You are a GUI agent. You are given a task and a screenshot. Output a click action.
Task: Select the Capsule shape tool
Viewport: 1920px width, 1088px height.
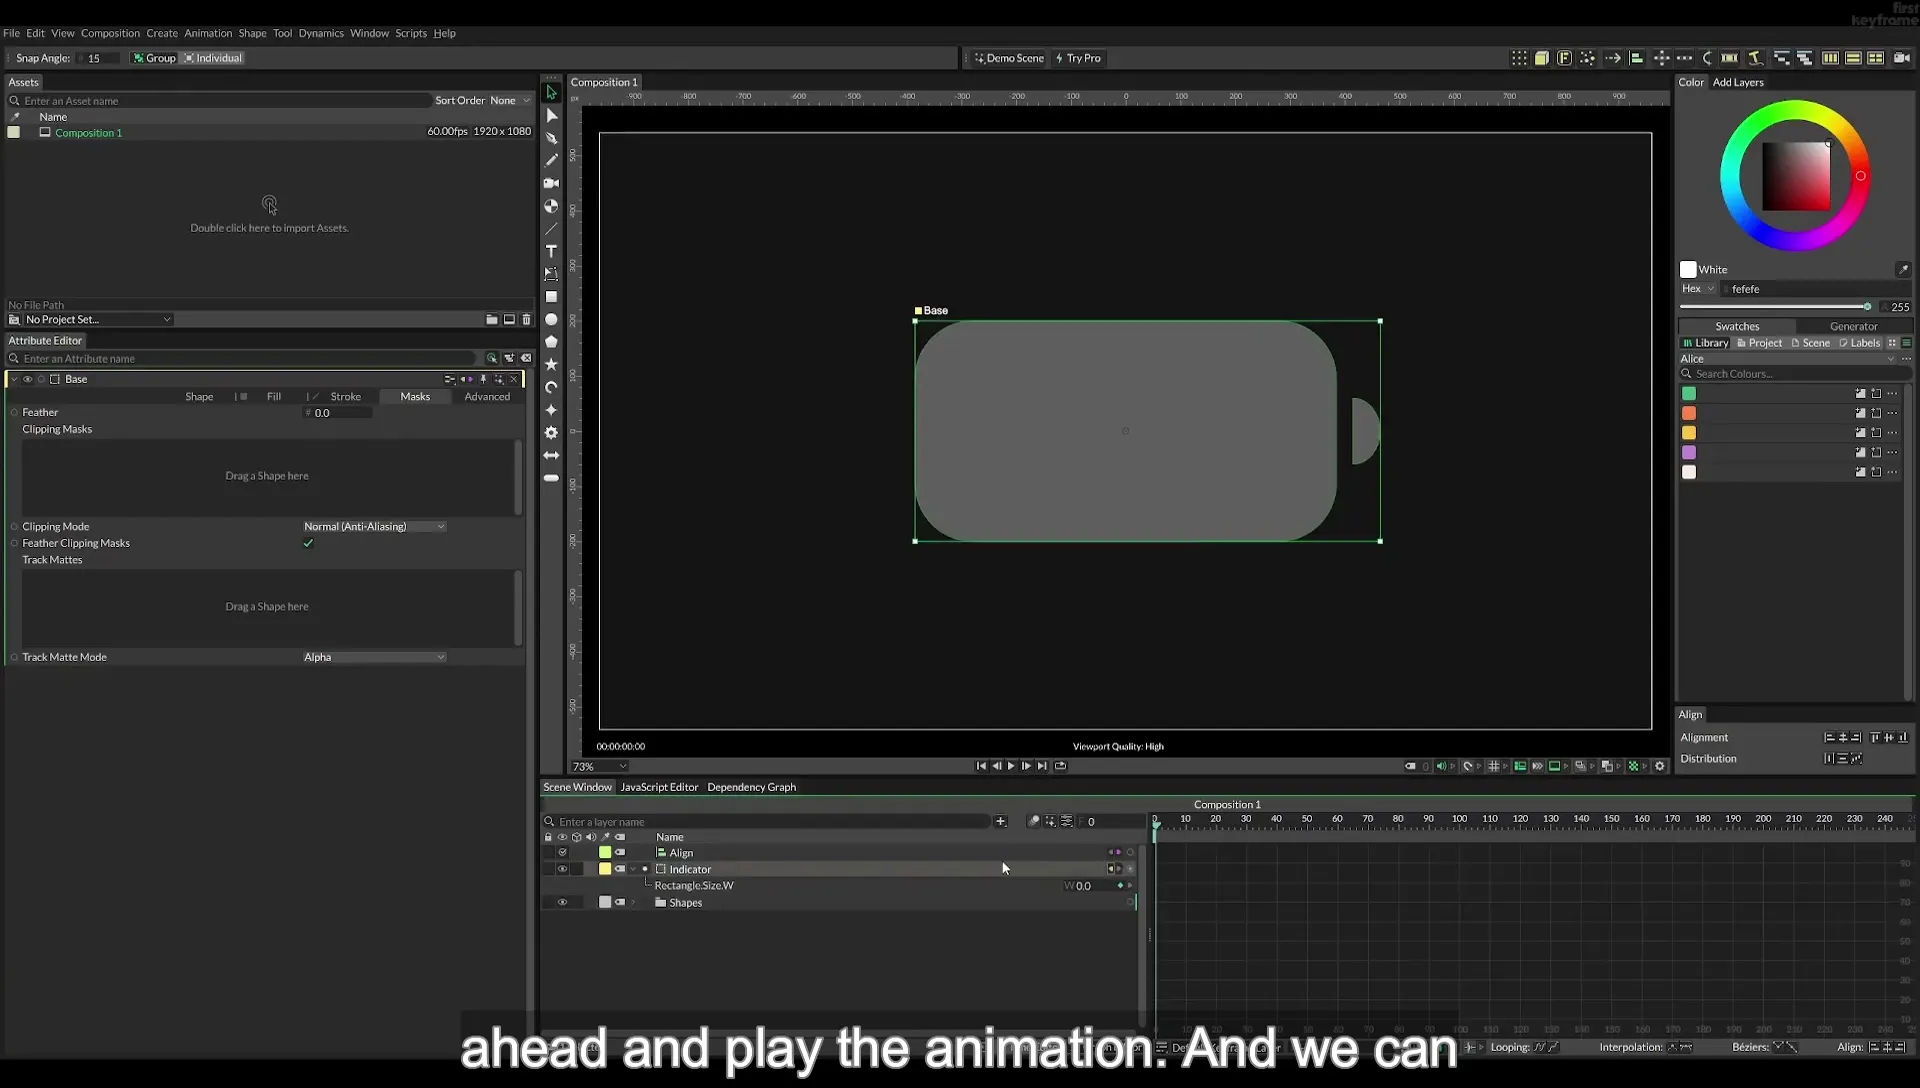551,478
